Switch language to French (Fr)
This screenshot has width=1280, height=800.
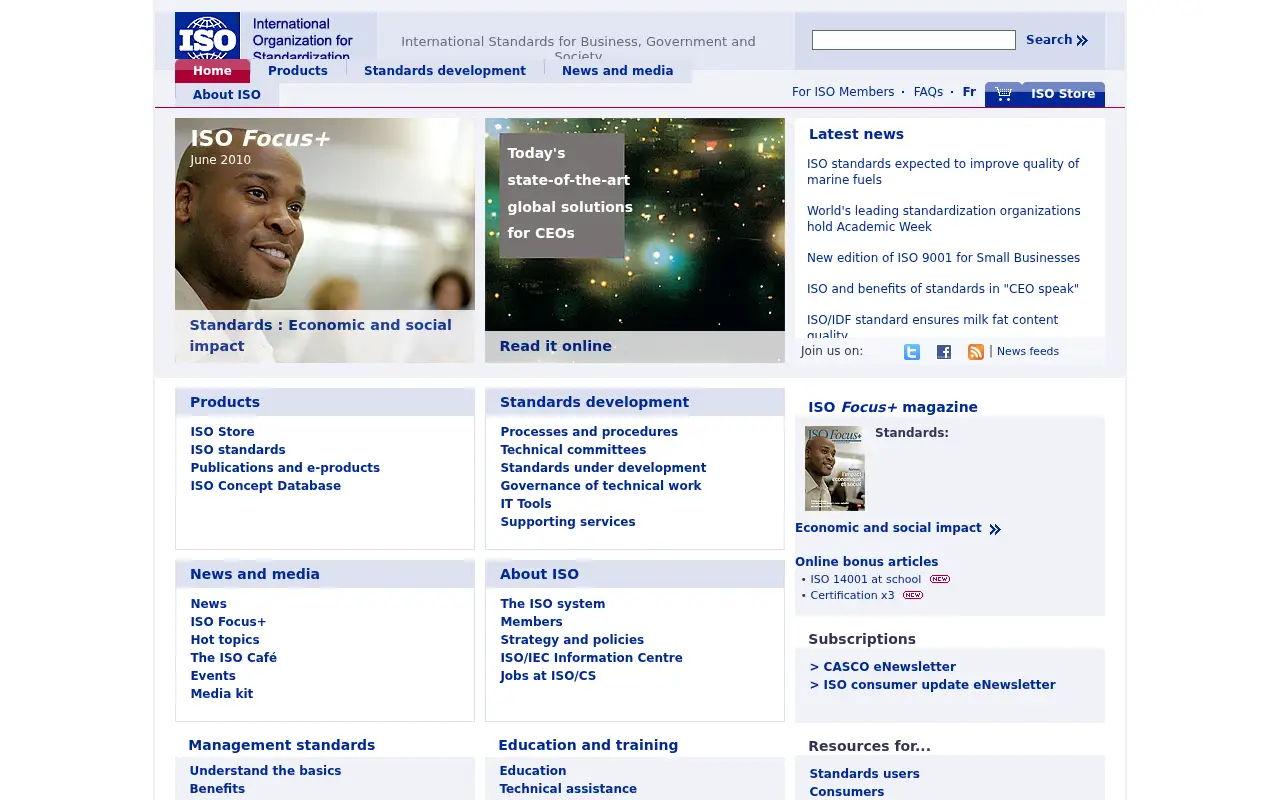(969, 92)
